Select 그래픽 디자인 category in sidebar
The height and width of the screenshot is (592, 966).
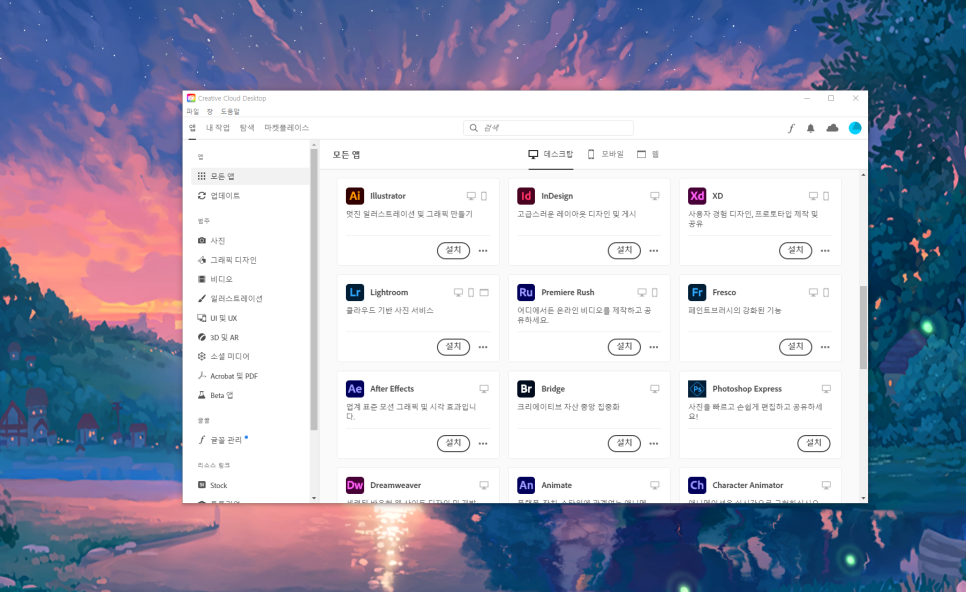point(250,260)
